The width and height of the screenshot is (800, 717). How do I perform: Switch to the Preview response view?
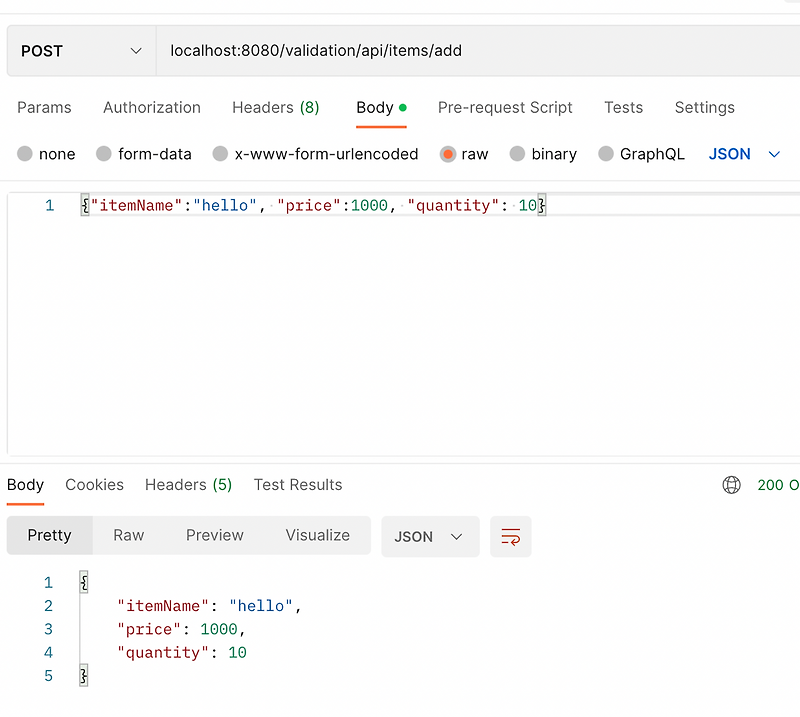pos(215,535)
